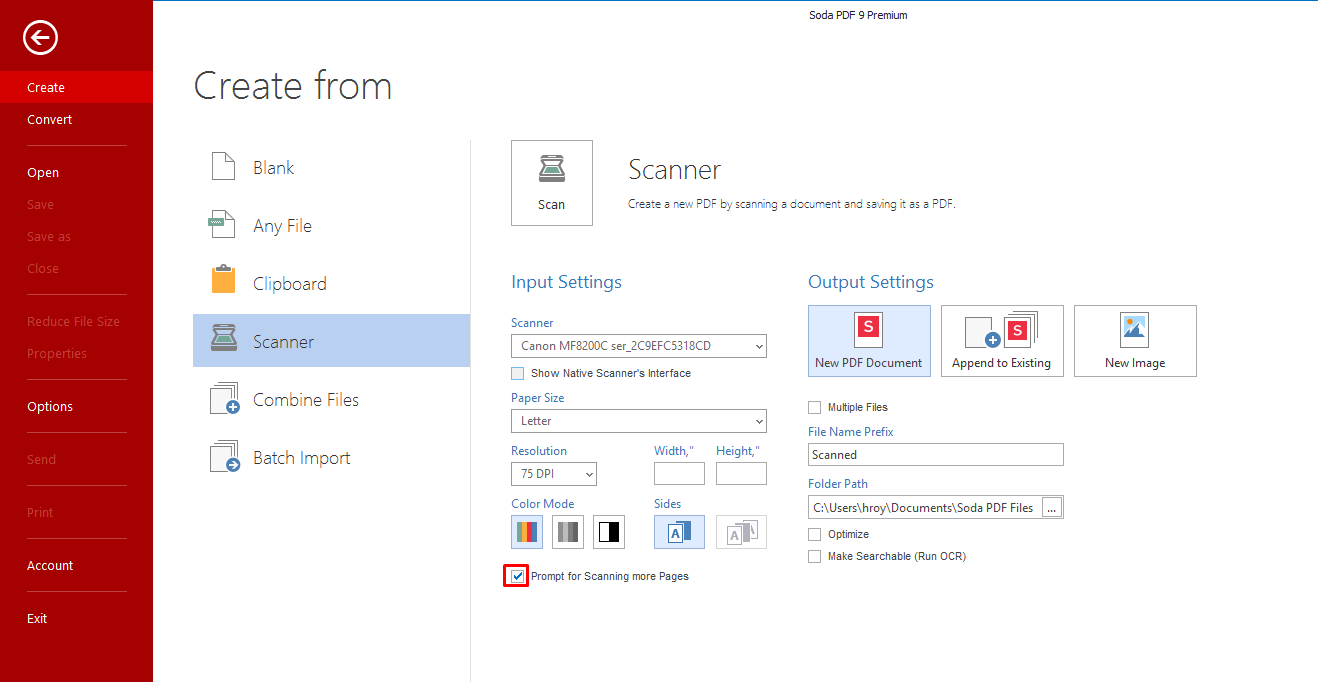Expand the Paper Size dropdown

click(638, 421)
